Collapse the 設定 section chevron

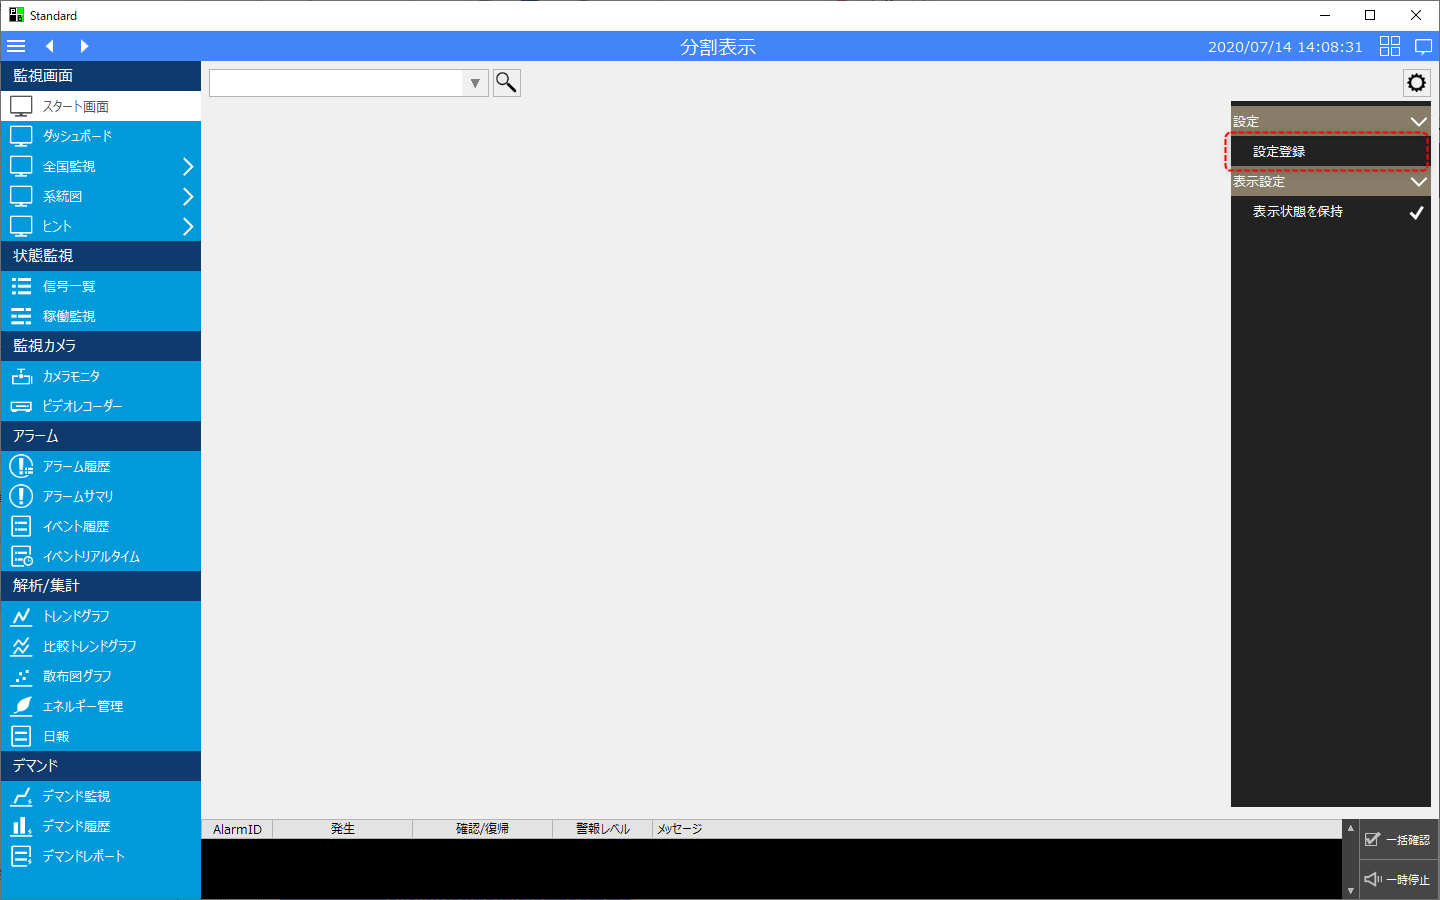point(1417,122)
